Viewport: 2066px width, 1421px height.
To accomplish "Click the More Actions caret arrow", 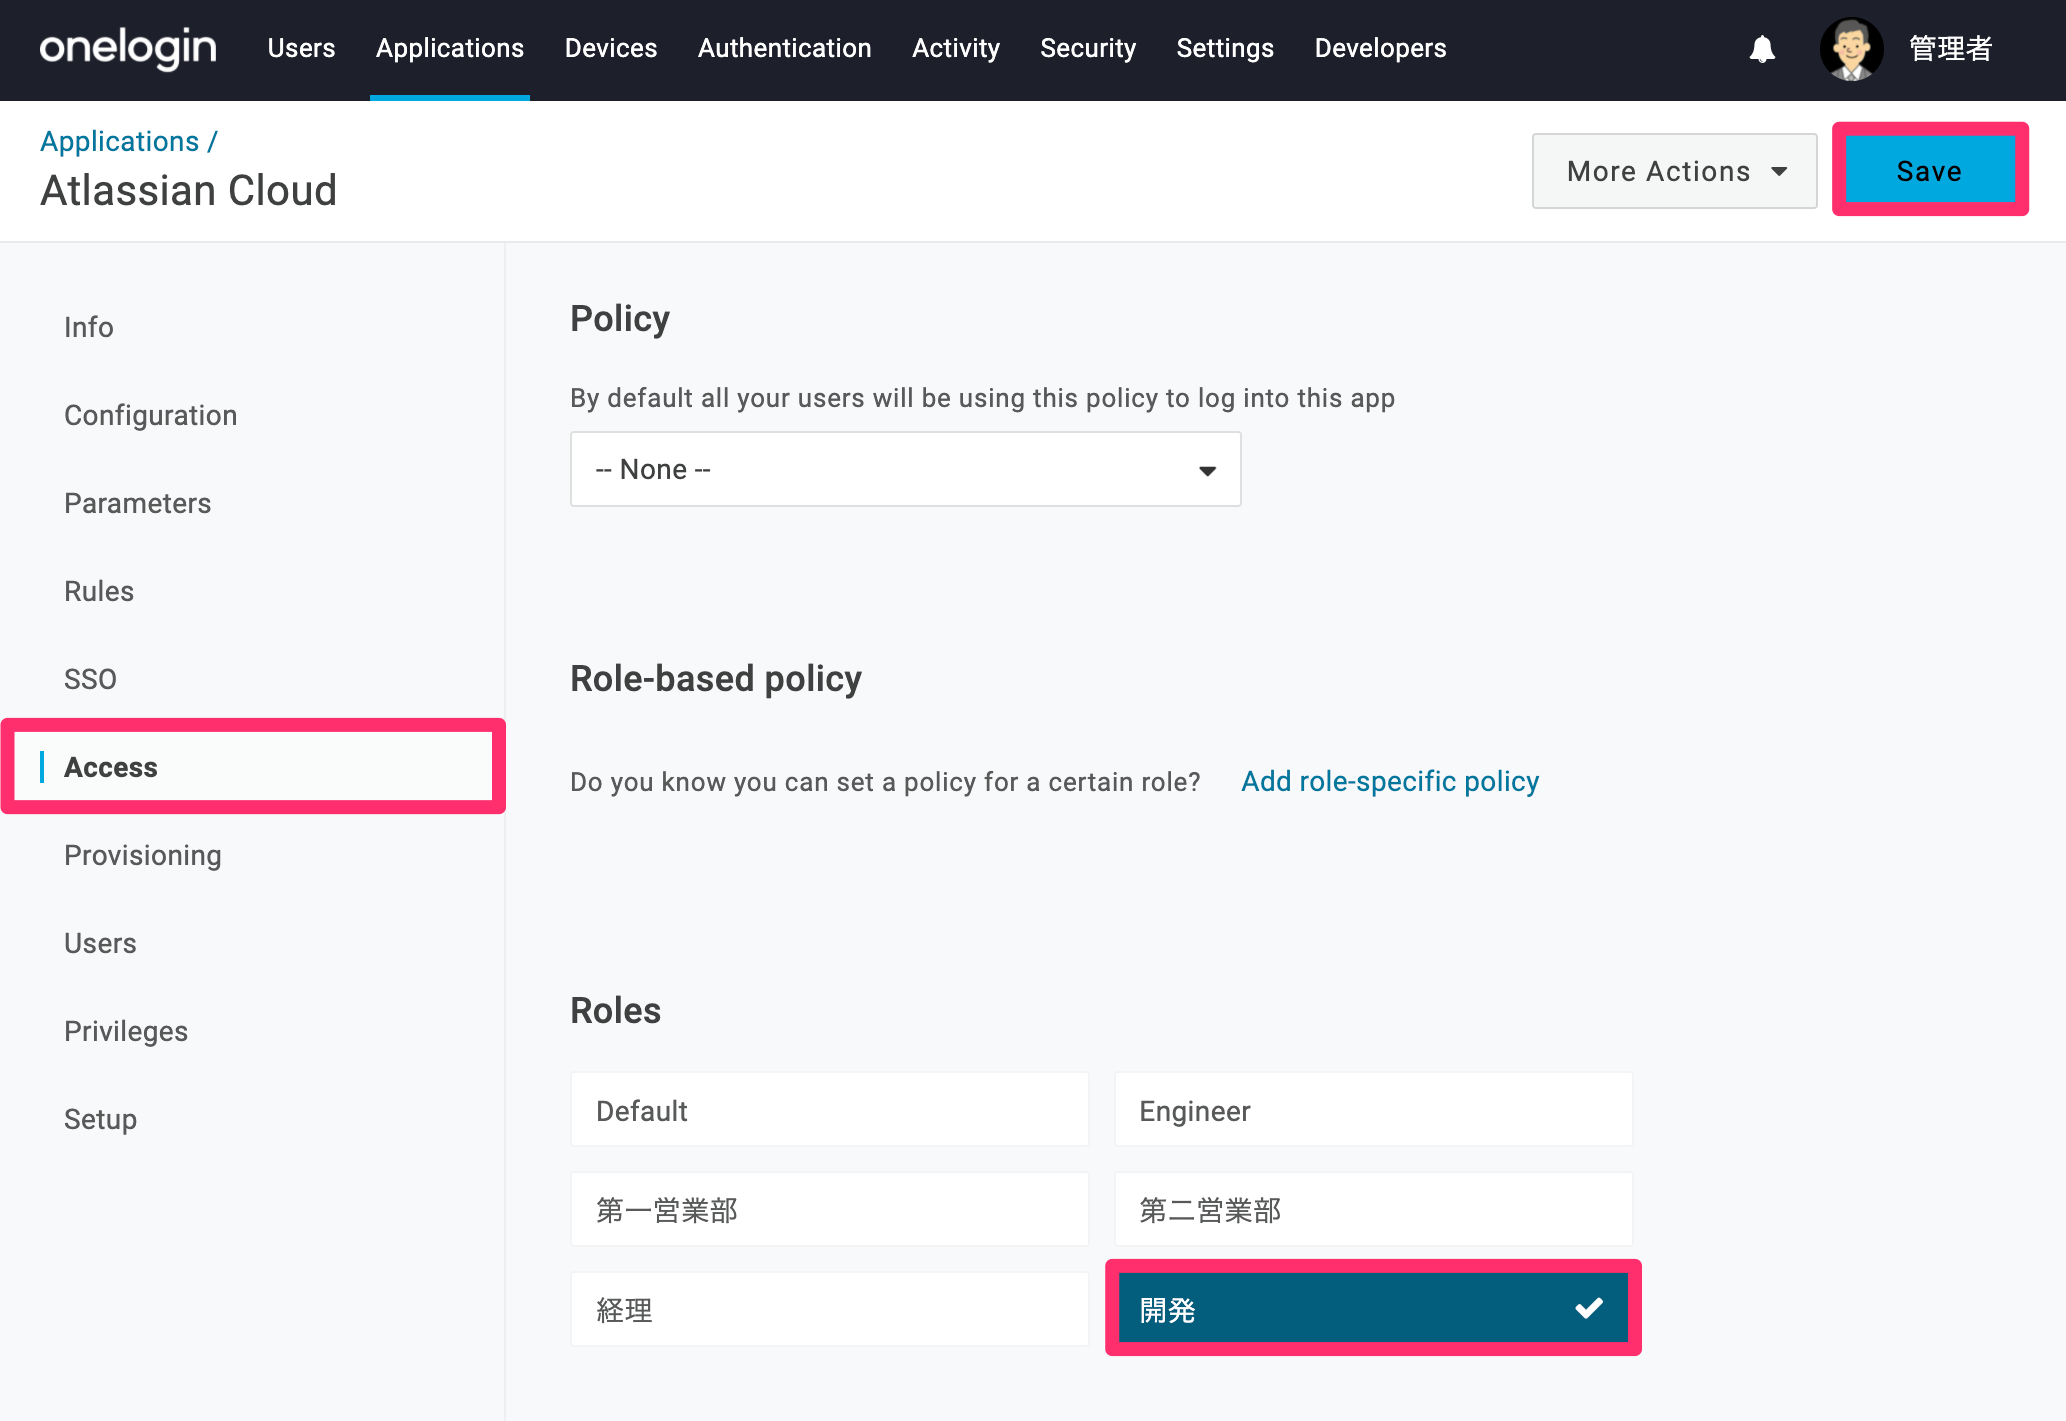I will [x=1779, y=171].
